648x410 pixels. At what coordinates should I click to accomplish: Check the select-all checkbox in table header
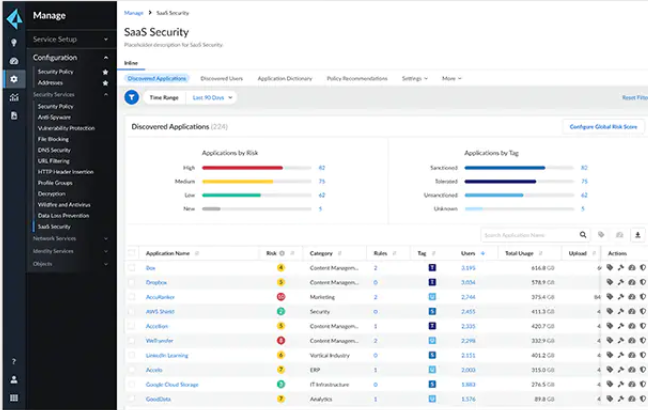point(132,253)
